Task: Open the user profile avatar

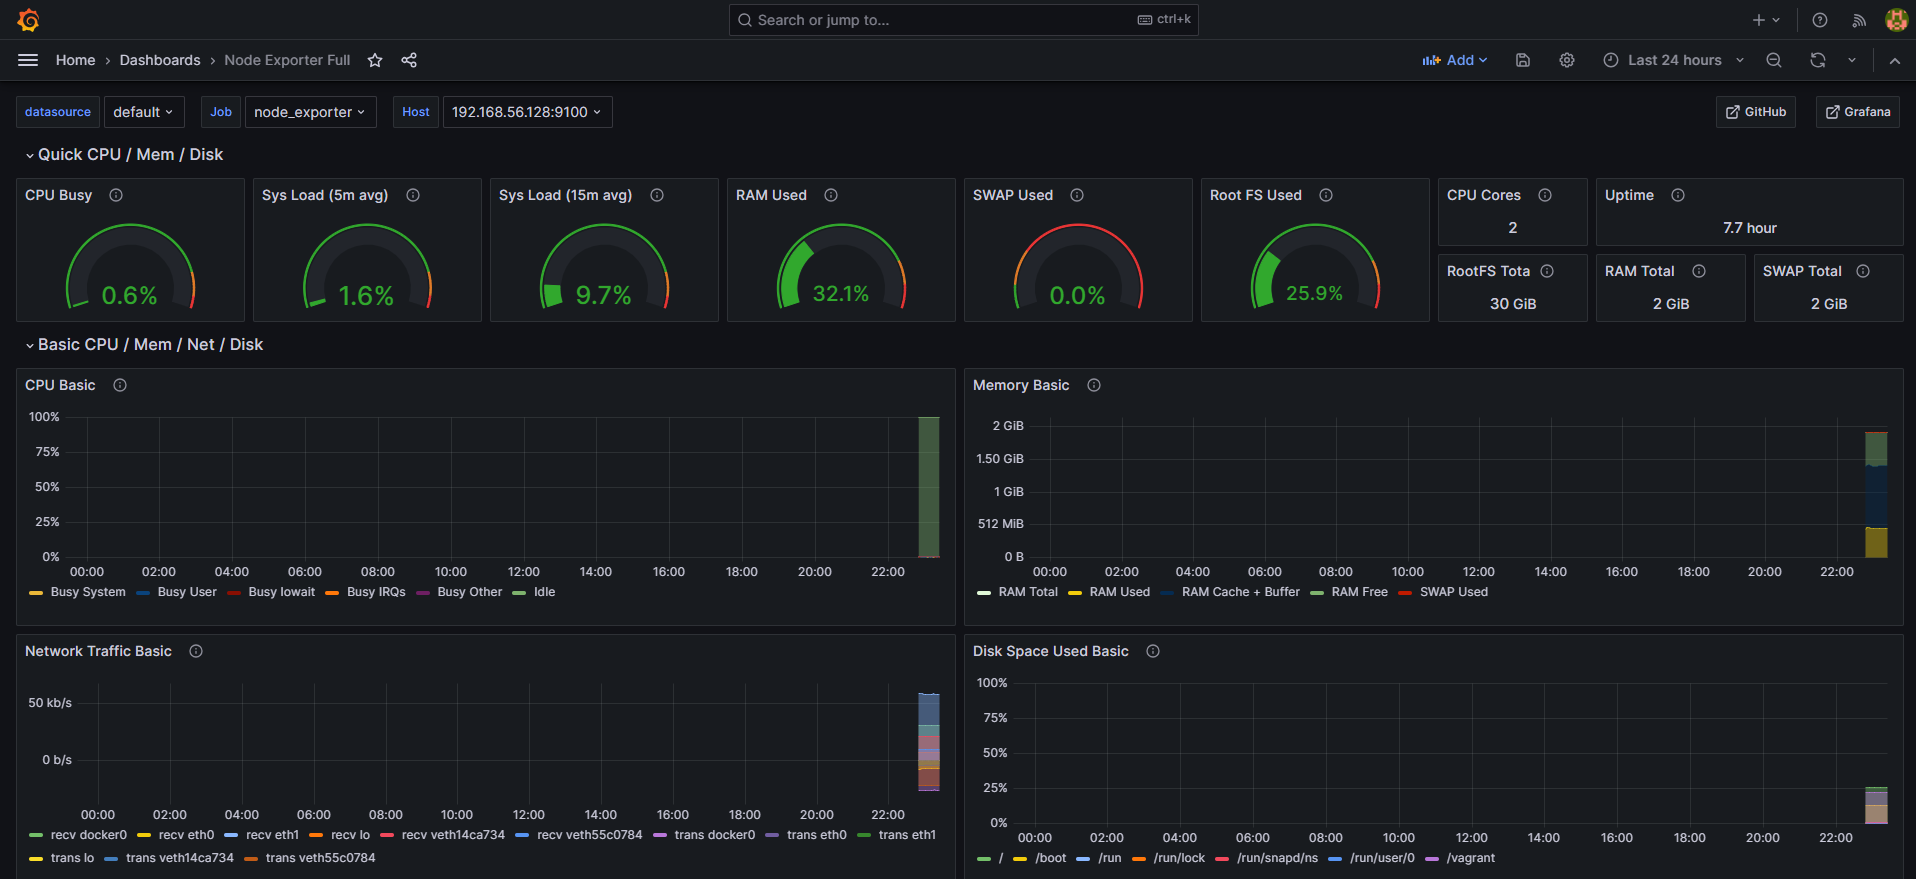Action: pos(1896,20)
